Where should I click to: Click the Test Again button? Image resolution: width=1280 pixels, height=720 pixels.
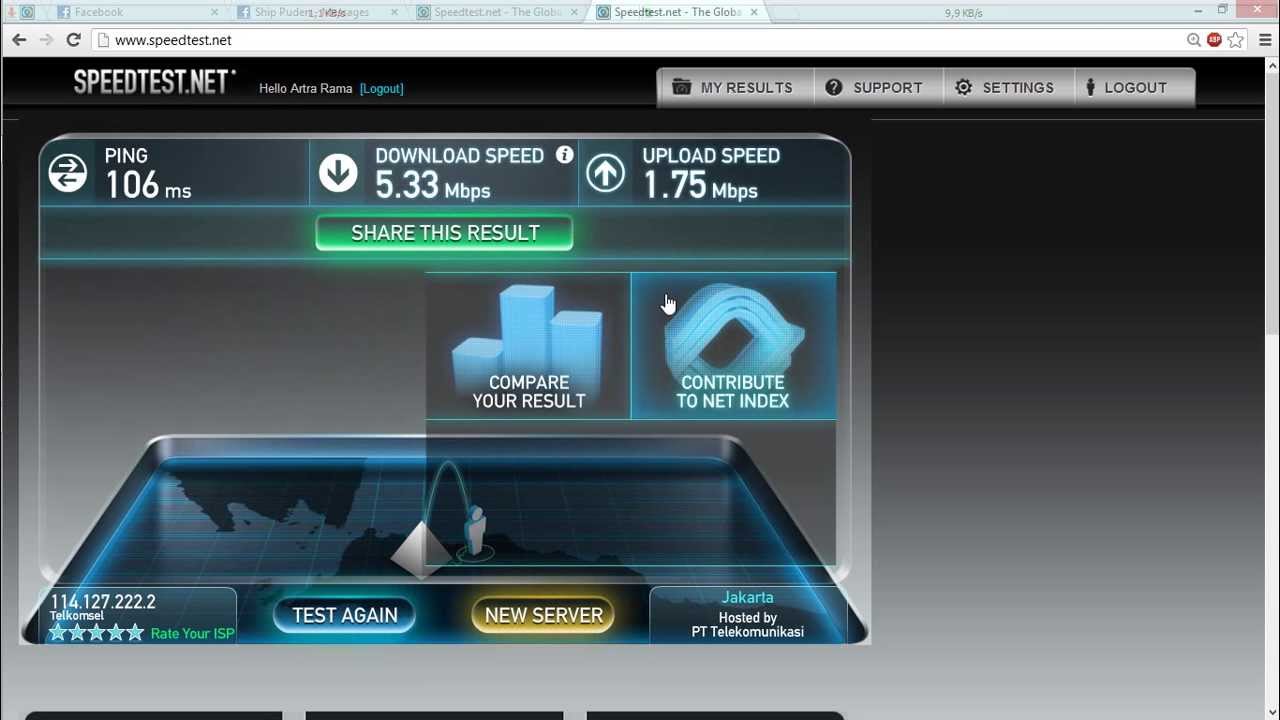tap(345, 615)
